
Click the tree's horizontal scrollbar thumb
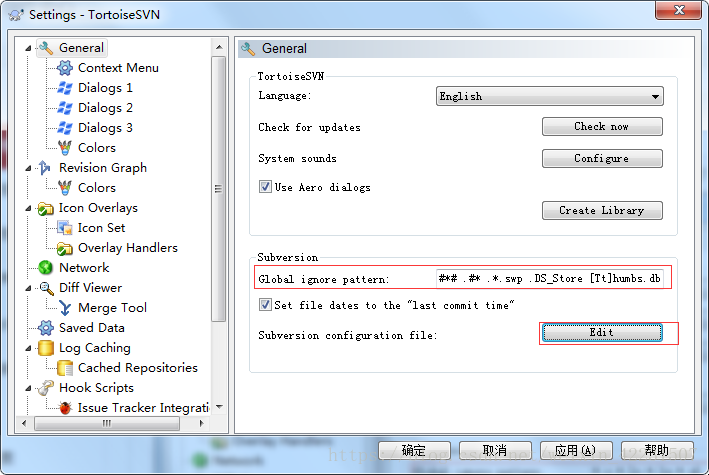(x=107, y=423)
